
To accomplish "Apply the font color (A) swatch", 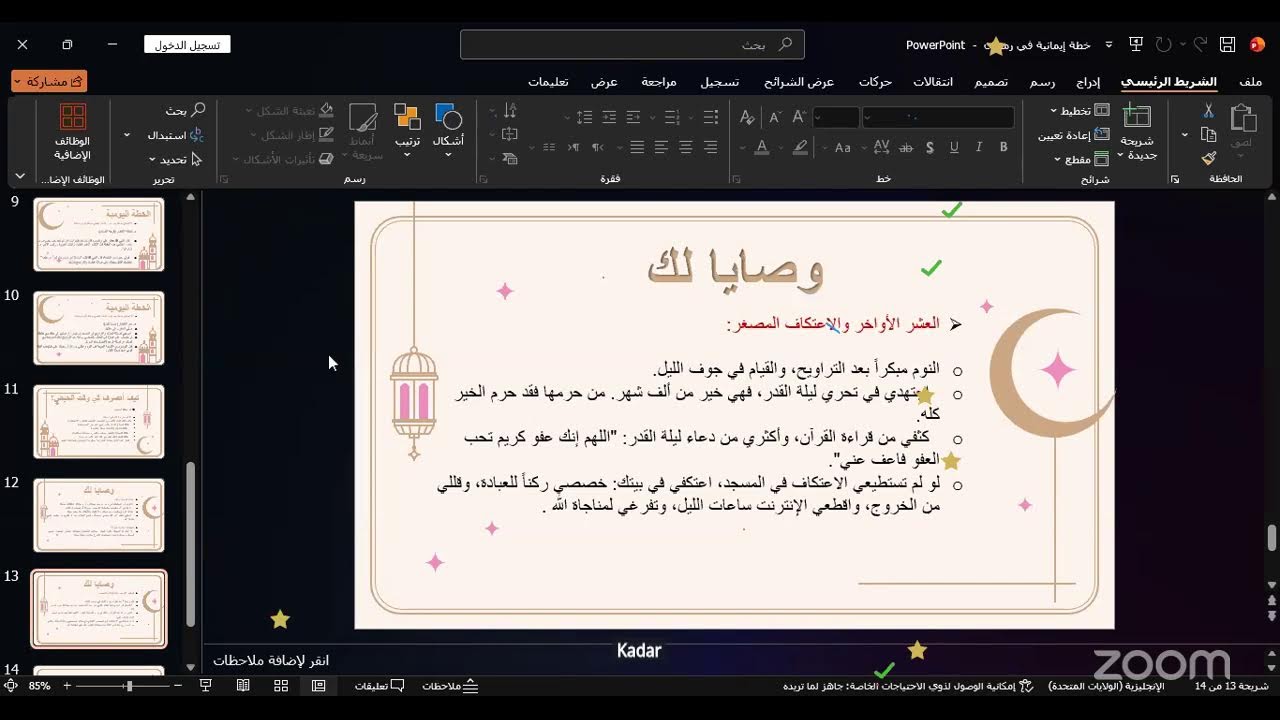I will (761, 147).
